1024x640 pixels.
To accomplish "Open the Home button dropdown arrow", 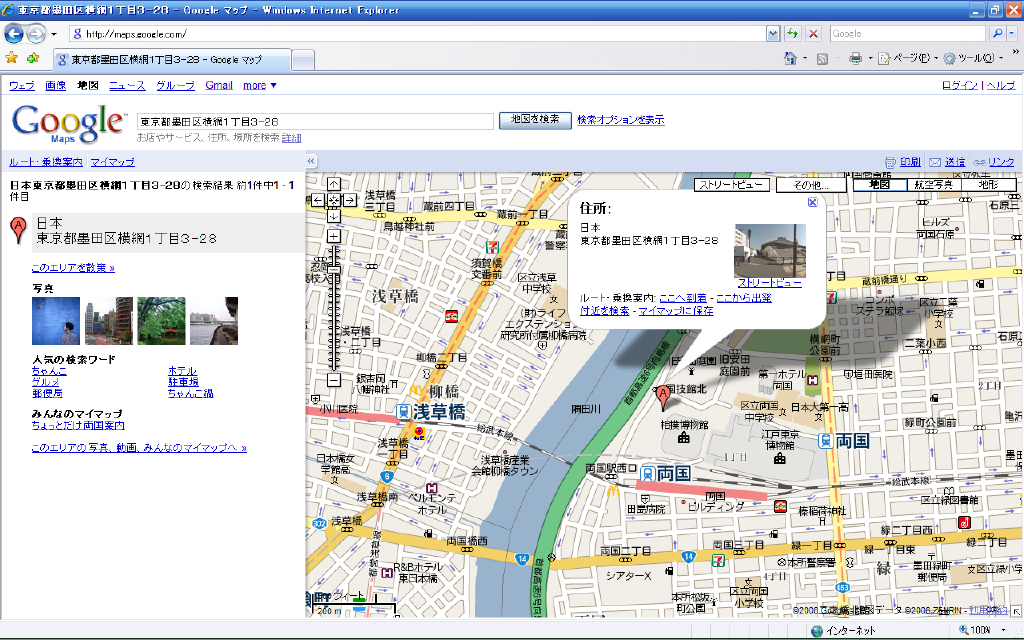I will click(x=805, y=59).
